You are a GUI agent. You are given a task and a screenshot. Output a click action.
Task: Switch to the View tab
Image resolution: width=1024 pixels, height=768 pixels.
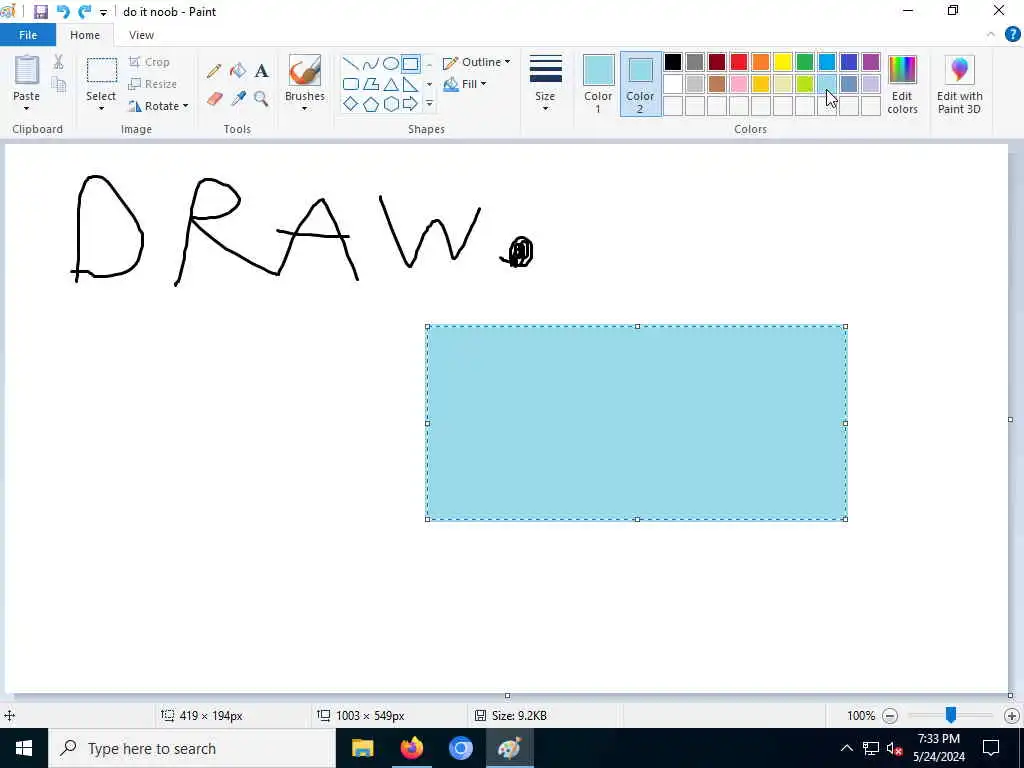(141, 35)
